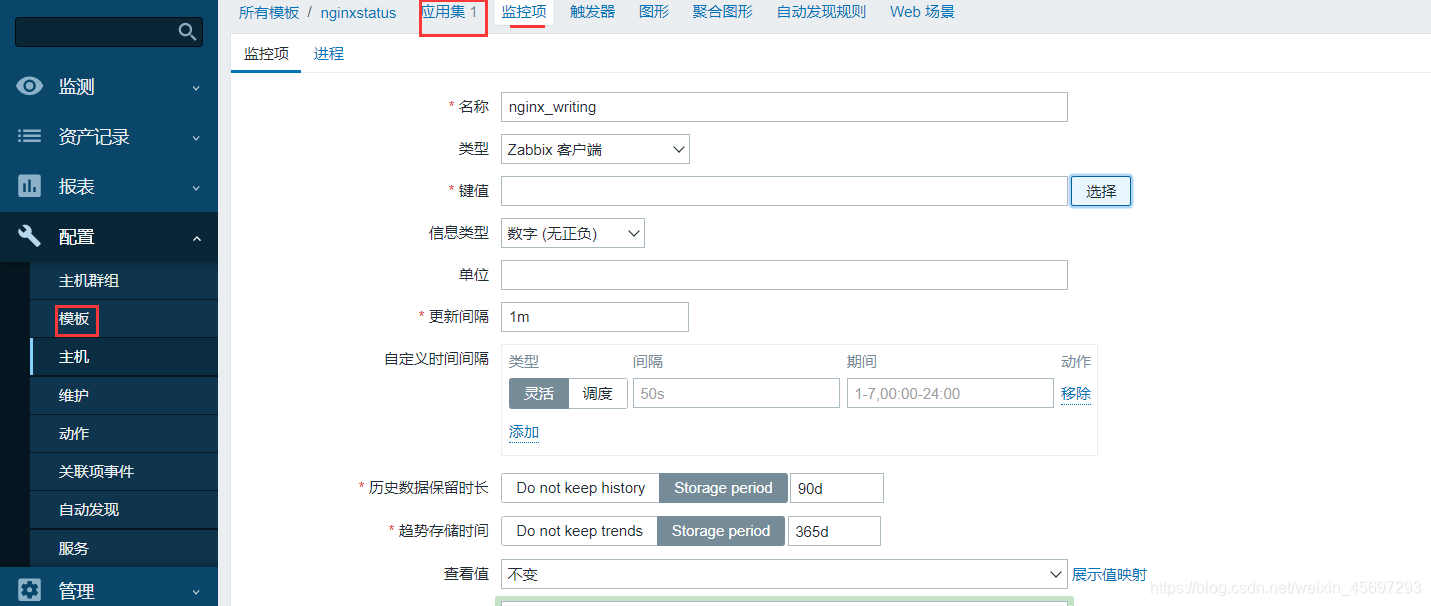
Task: Click the wrench icon beside 配置
Action: (x=30, y=236)
